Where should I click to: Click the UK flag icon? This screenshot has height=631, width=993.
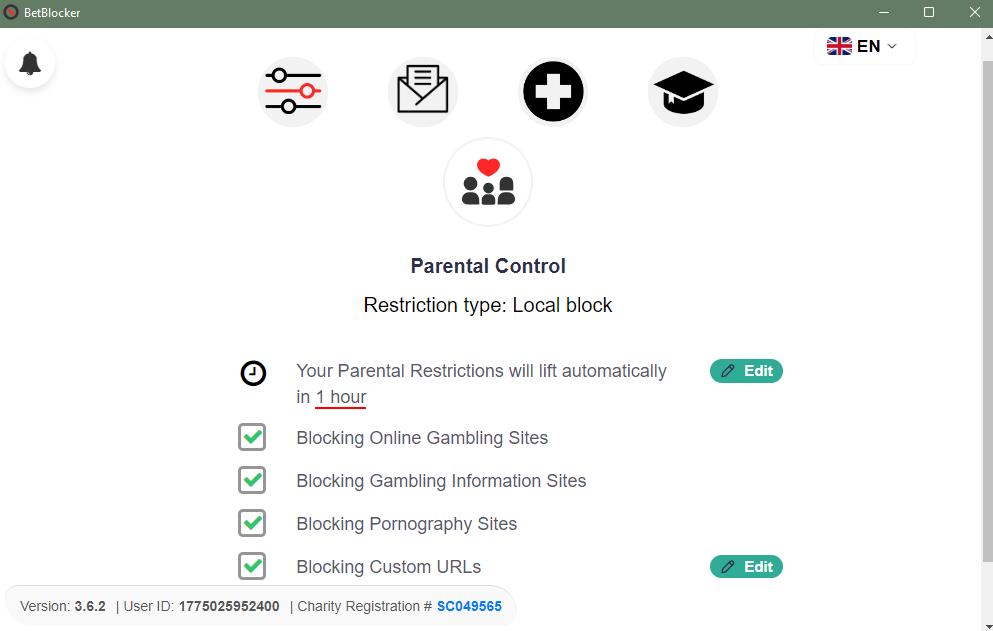coord(839,45)
